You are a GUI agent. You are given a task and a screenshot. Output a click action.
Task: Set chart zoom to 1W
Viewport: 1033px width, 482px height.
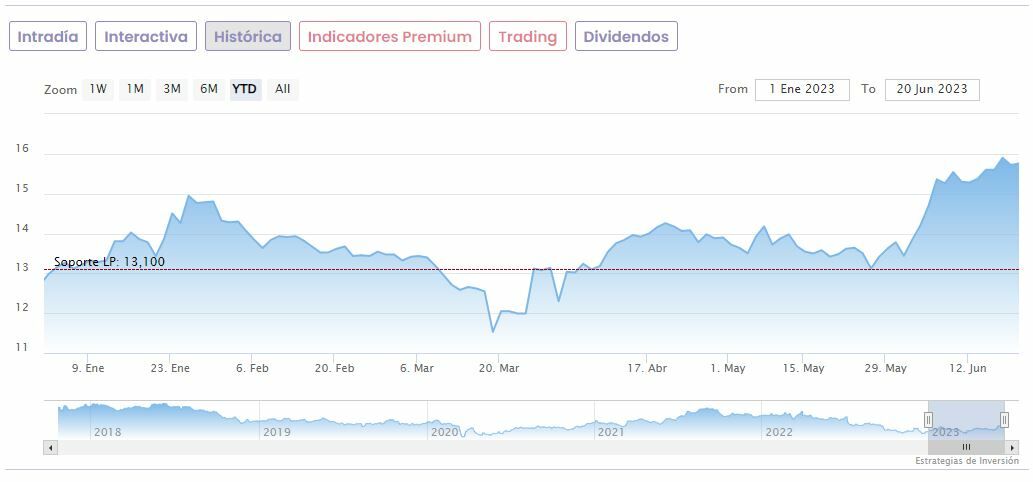click(98, 89)
